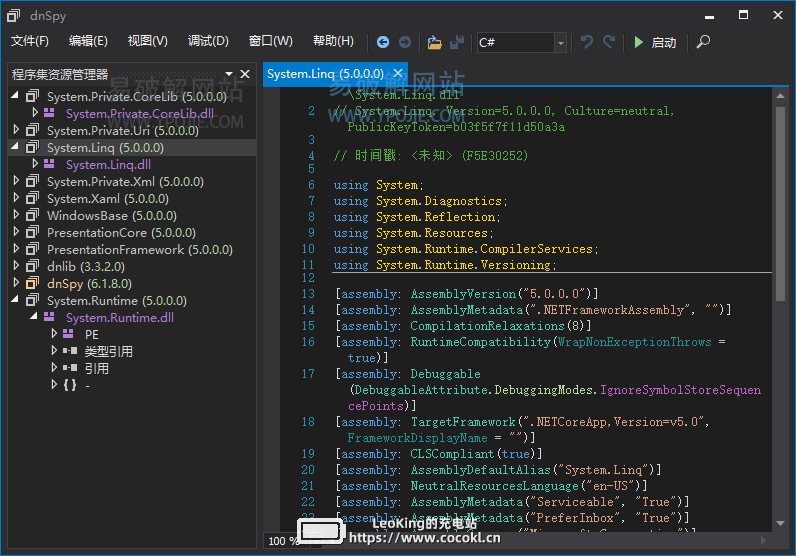The width and height of the screenshot is (796, 556).
Task: Click the dnSpy application title bar icon
Action: (14, 16)
